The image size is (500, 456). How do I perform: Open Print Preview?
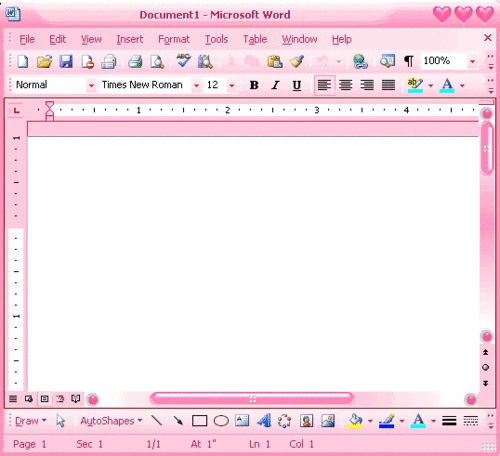157,62
